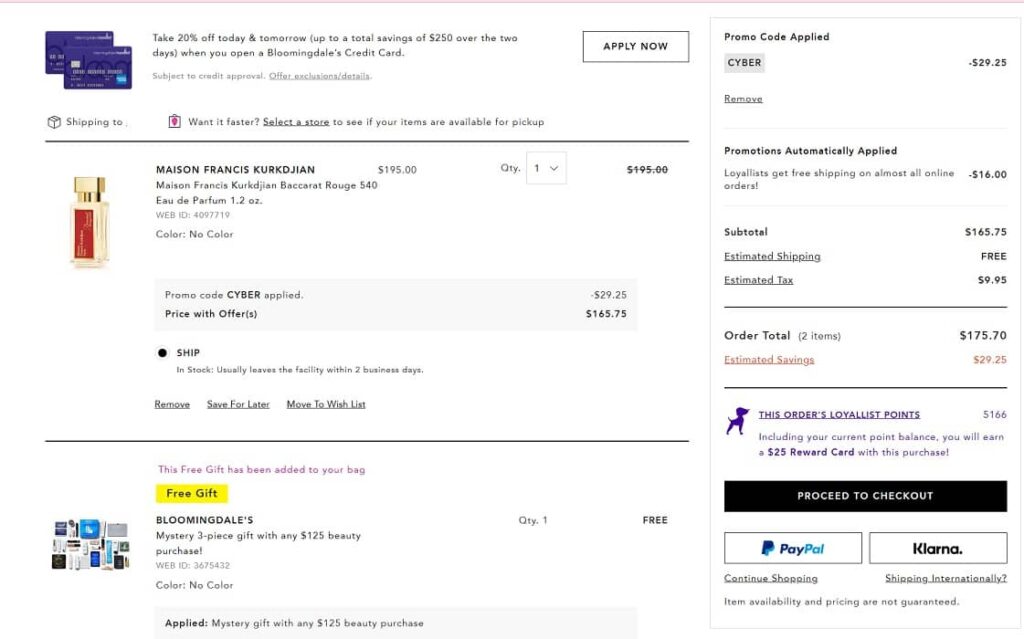This screenshot has width=1024, height=639.
Task: Click the Apply Now credit card button
Action: point(635,46)
